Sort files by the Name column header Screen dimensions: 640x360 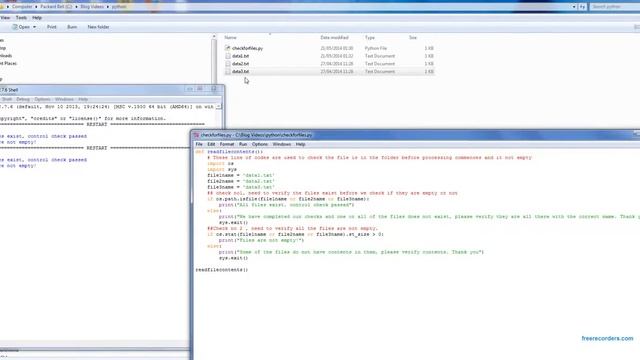(x=230, y=38)
